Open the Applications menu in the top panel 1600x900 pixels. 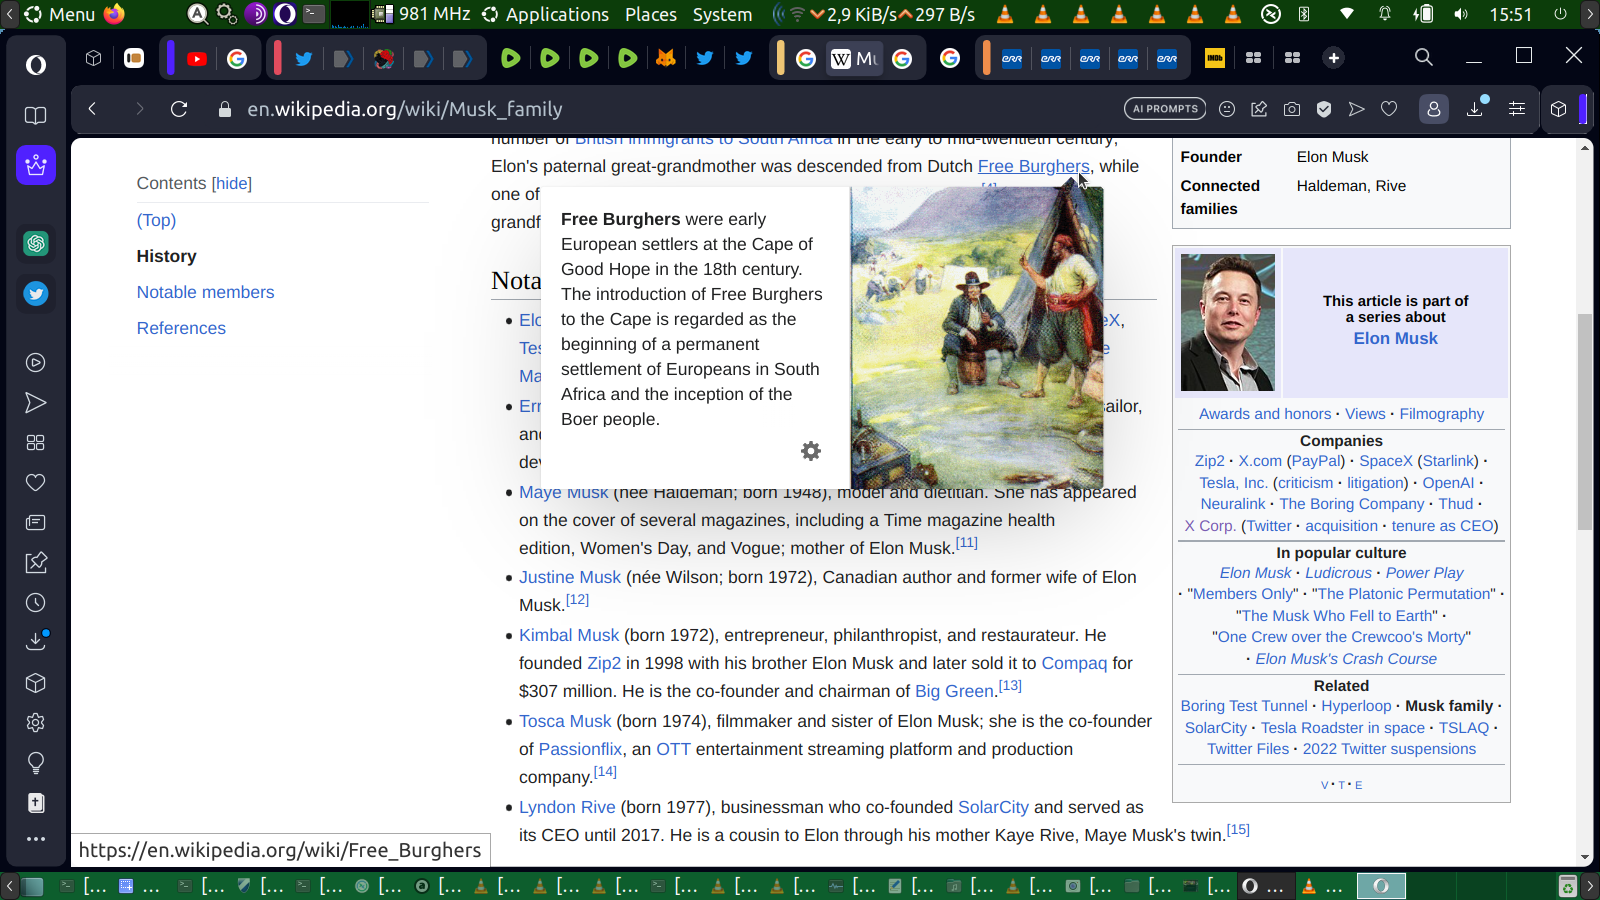[545, 14]
